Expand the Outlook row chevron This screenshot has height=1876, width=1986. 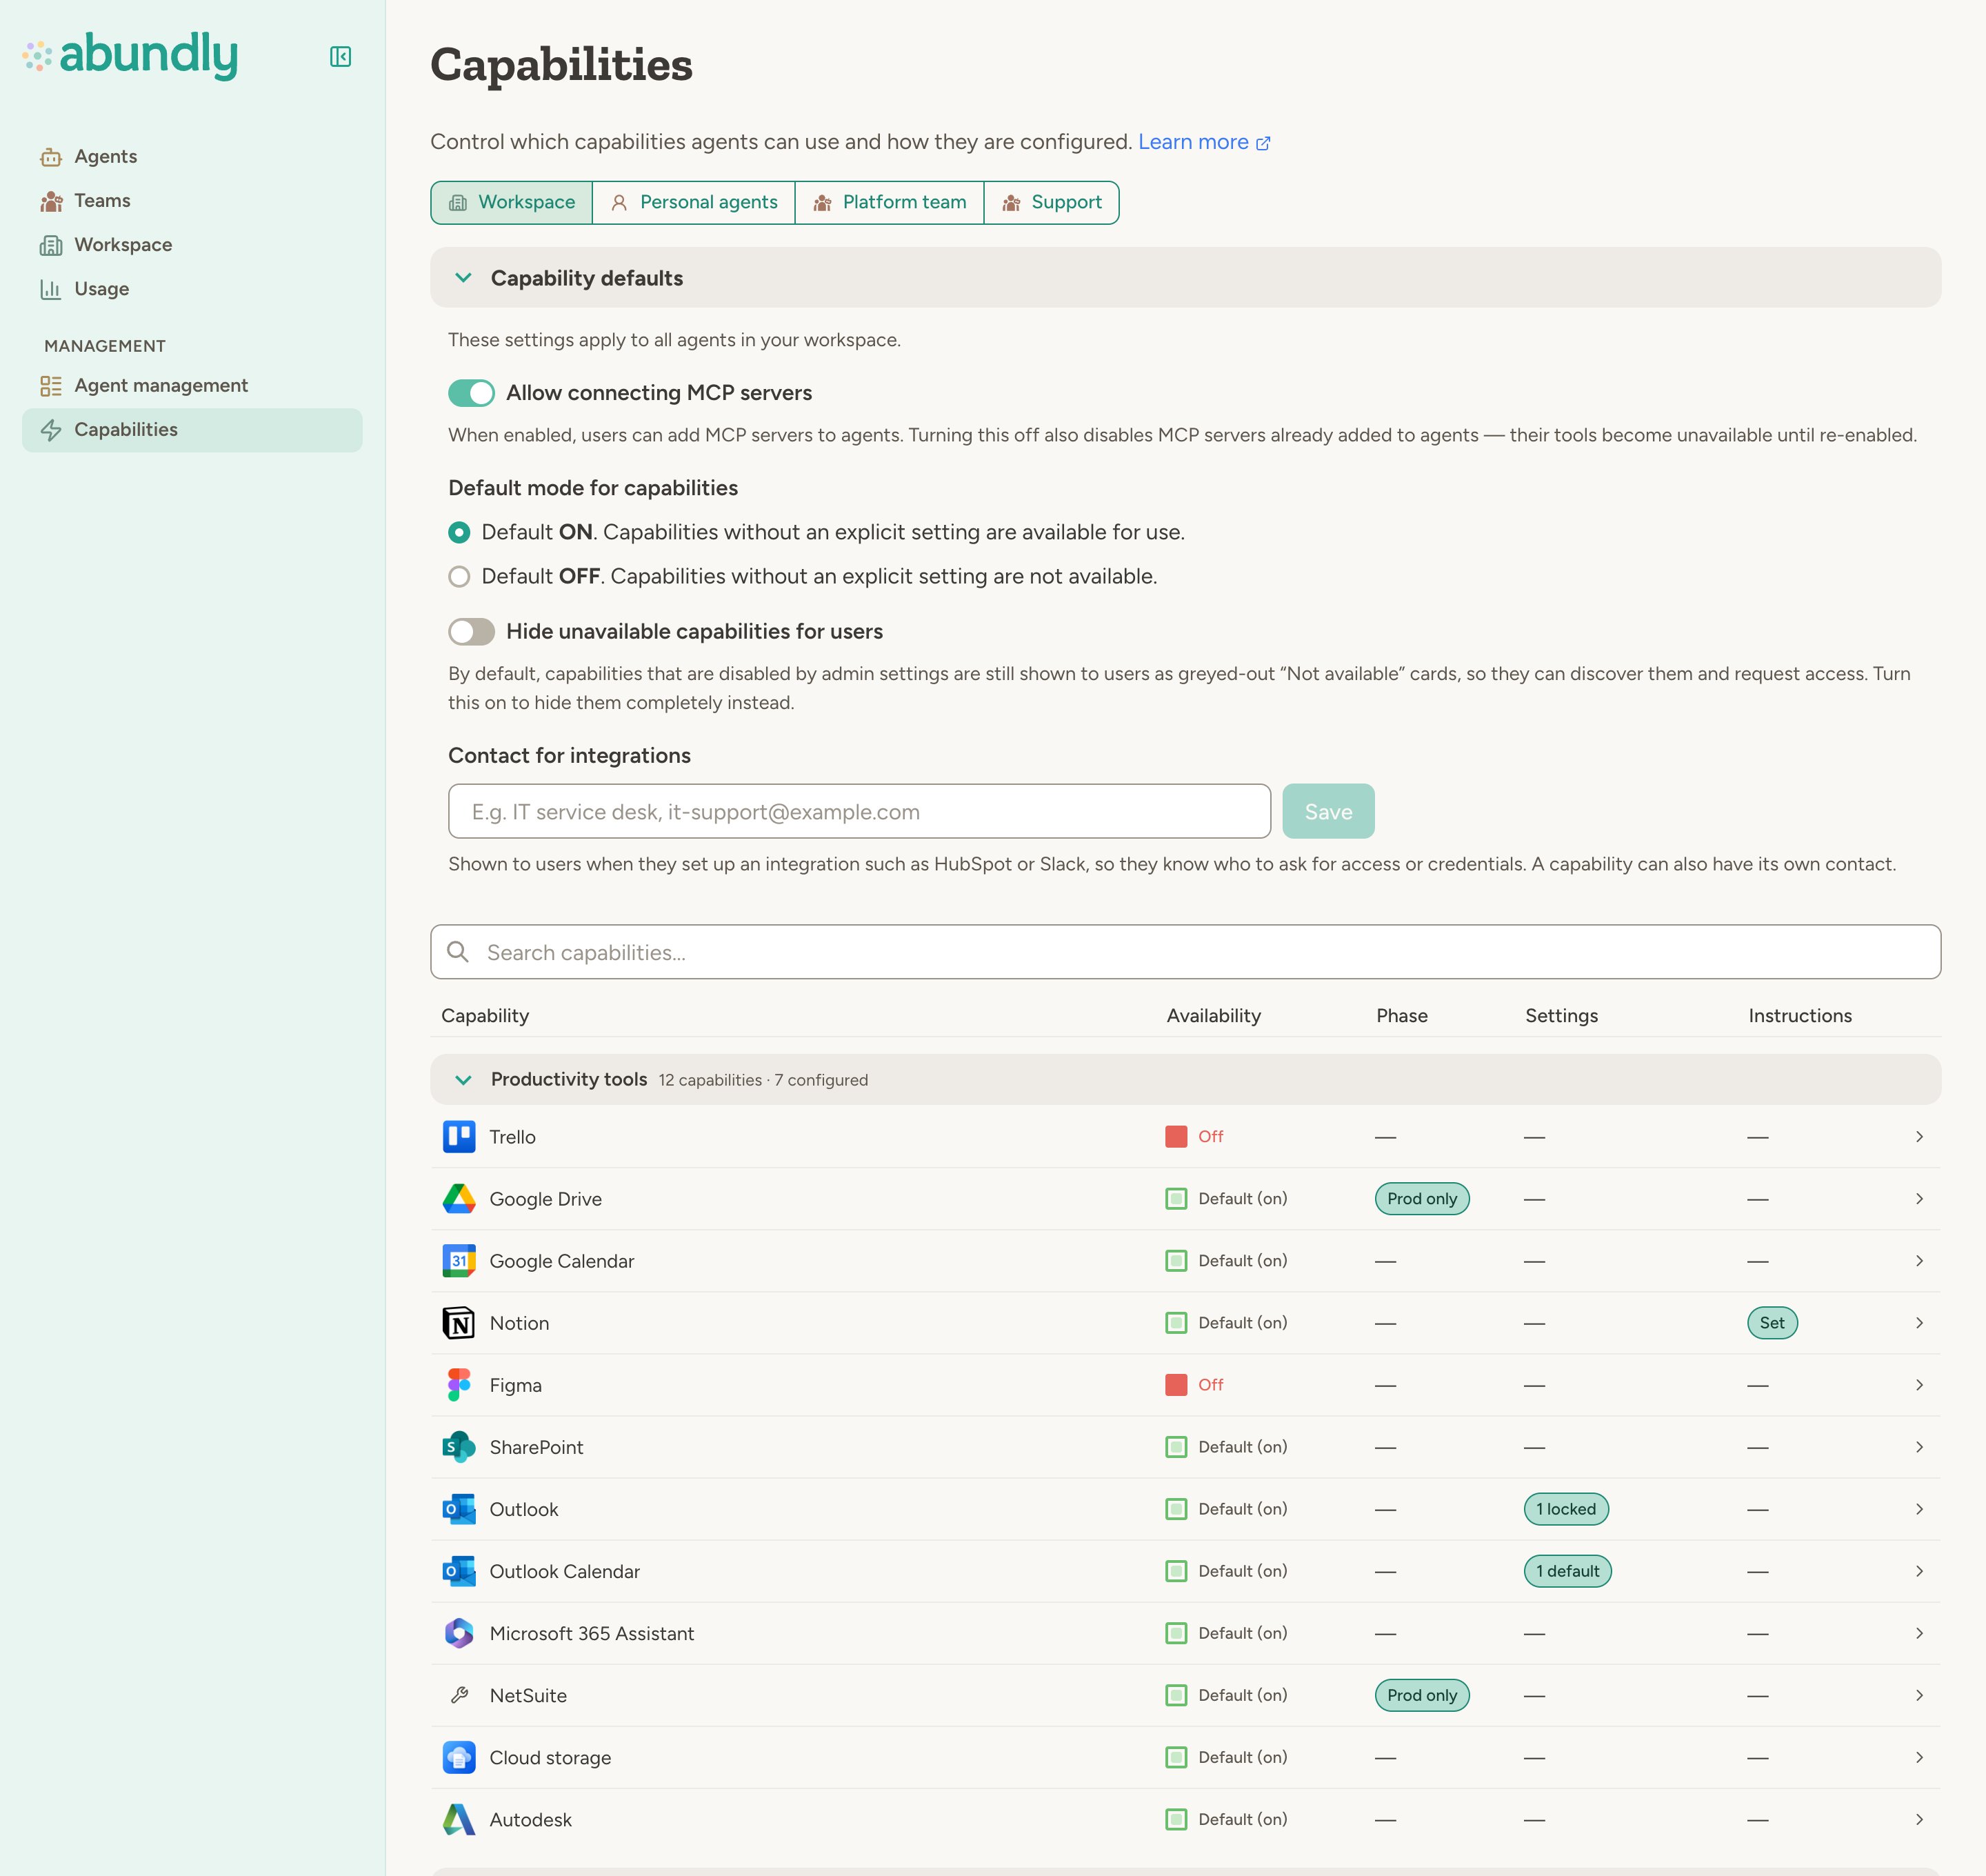[1919, 1509]
